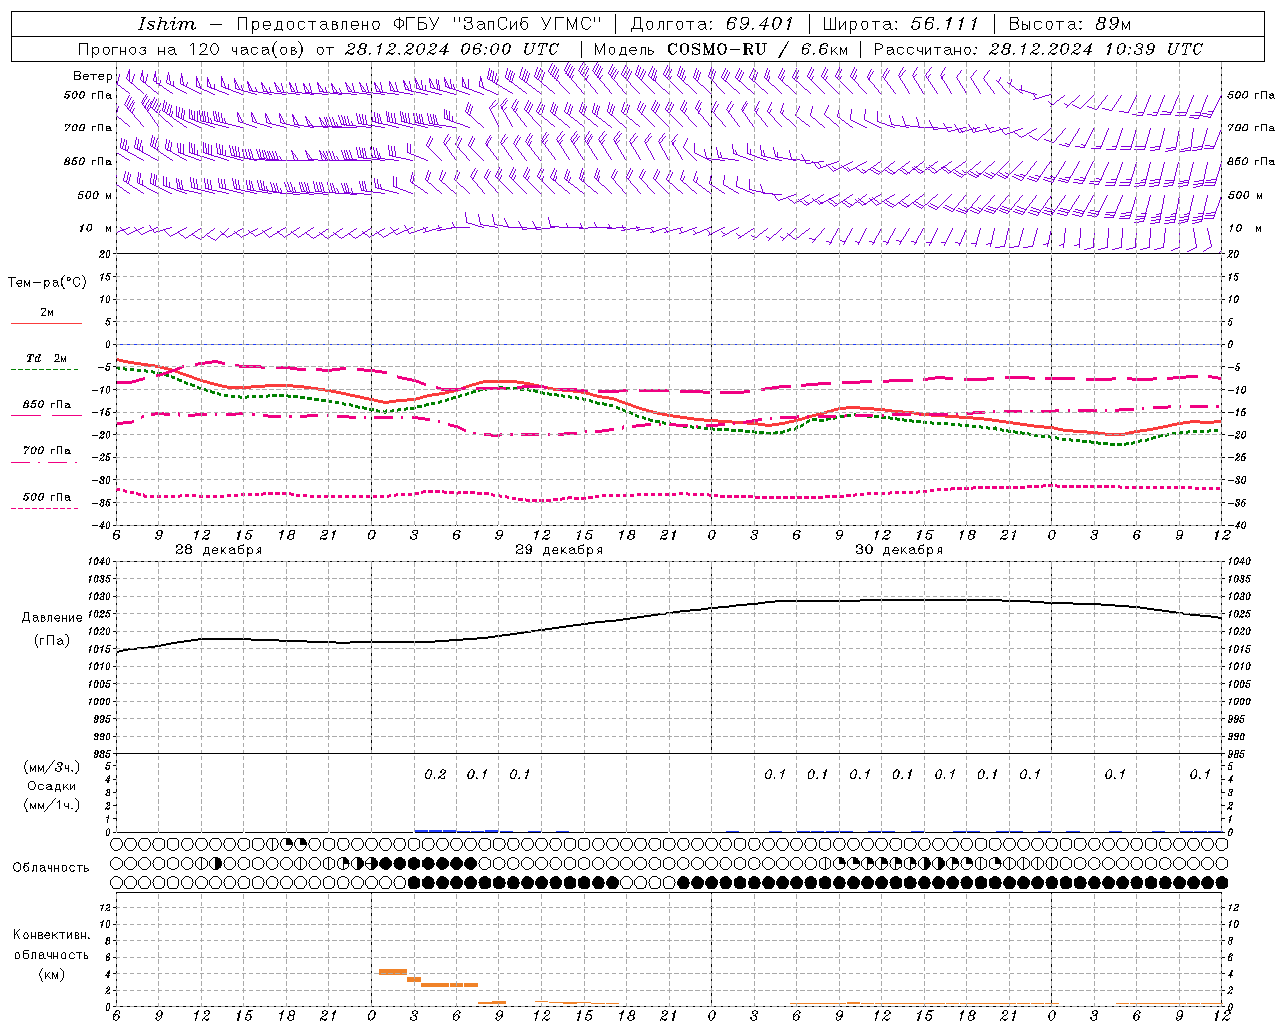
Task: Click the Тем-ра(°C) axis title
Action: click(x=47, y=283)
